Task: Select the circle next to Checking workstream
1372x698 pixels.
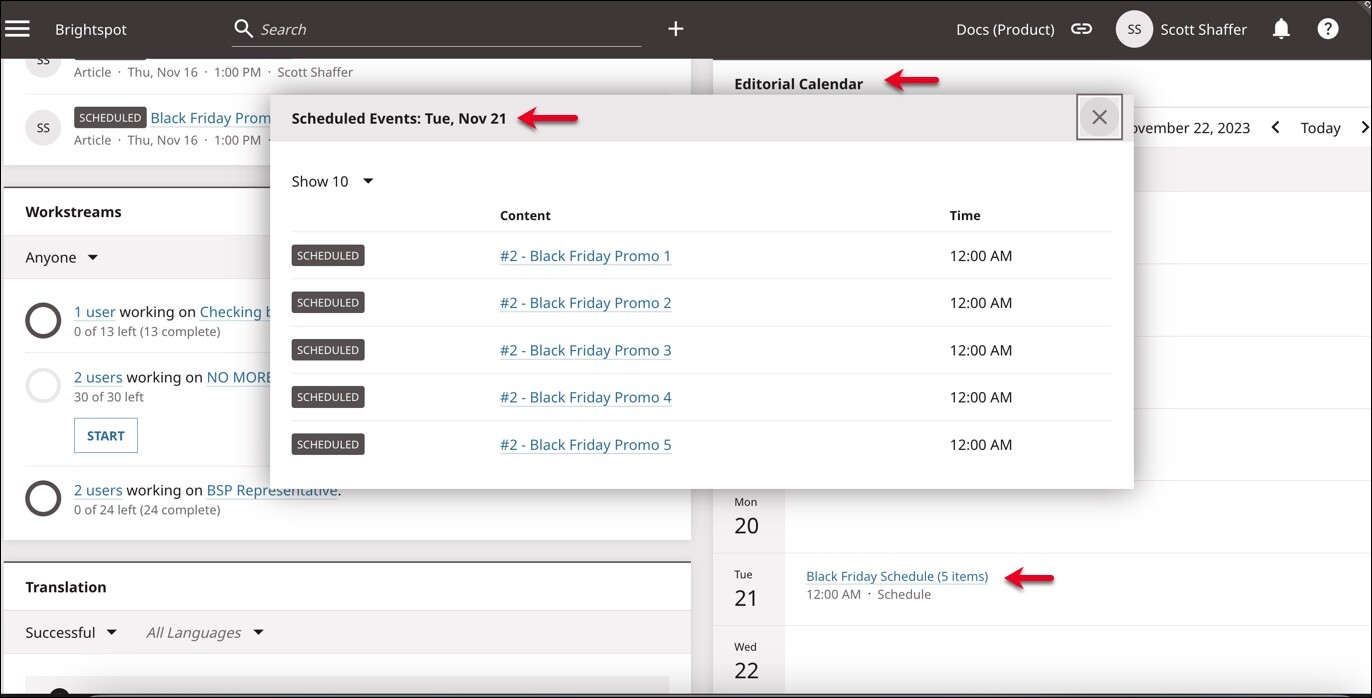Action: tap(43, 320)
